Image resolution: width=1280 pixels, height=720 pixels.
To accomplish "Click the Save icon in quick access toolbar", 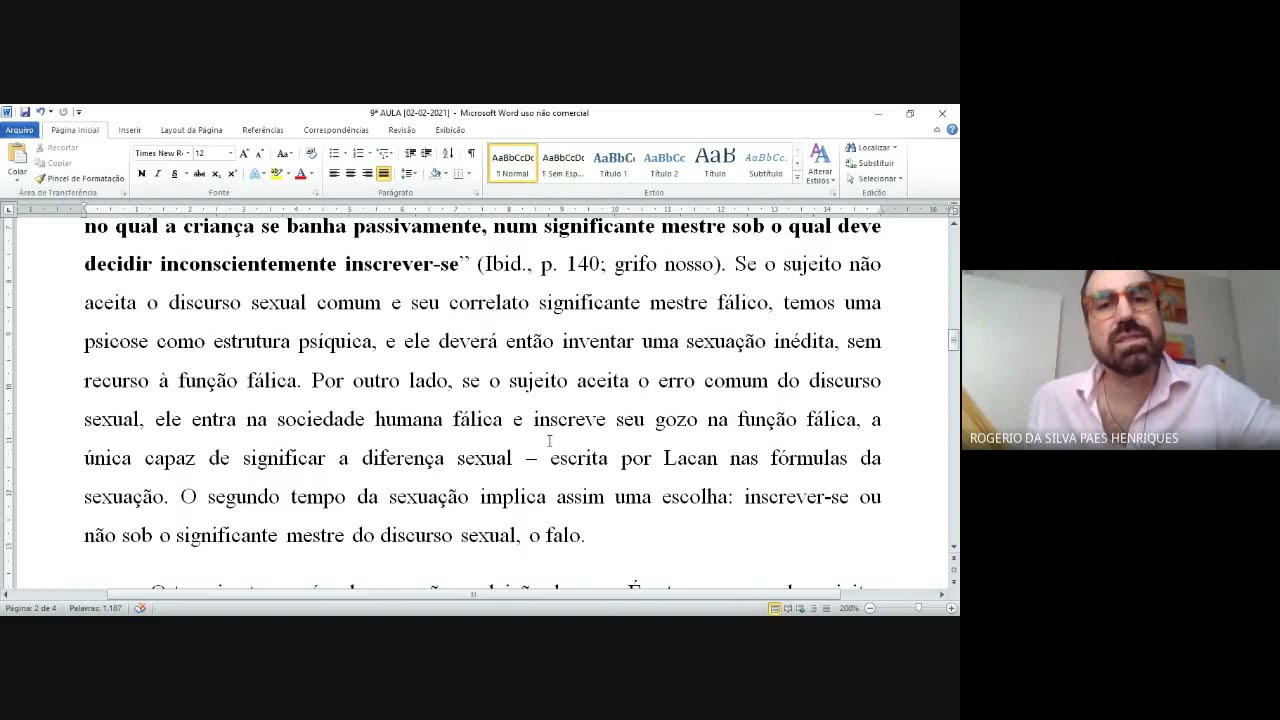I will pyautogui.click(x=25, y=112).
